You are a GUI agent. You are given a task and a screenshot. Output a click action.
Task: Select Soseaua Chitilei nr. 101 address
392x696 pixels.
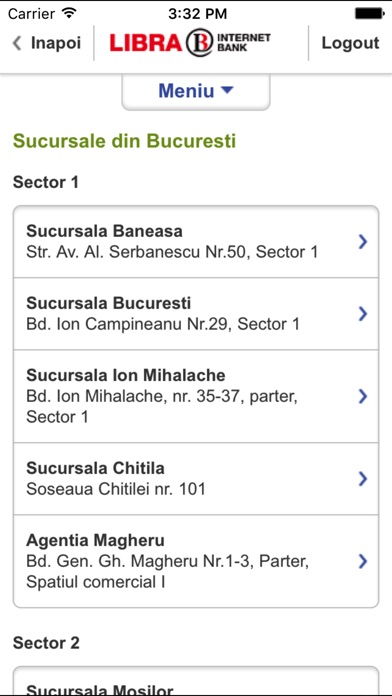(116, 489)
